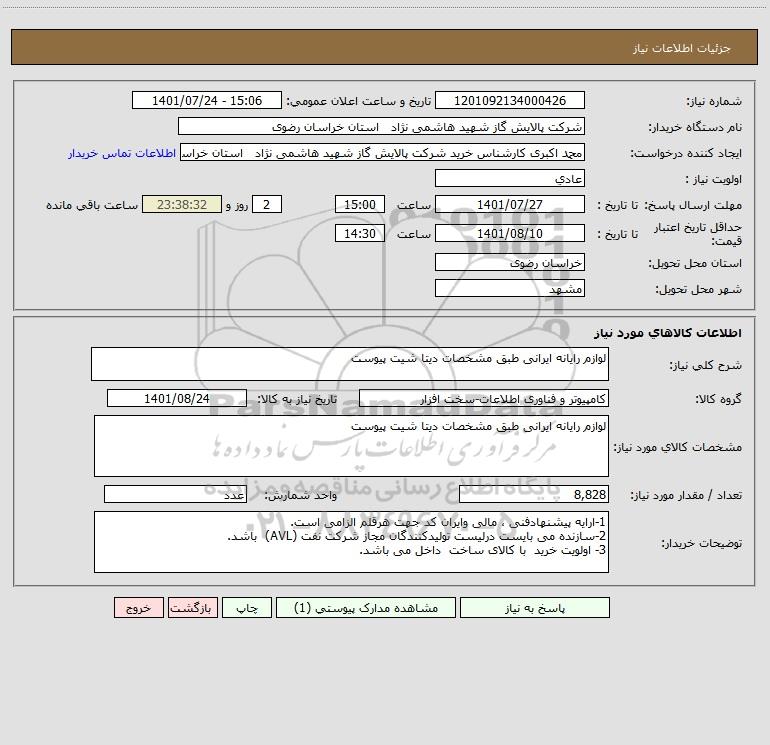770x745 pixels.
Task: Click remaining days field showing 2
Action: [267, 204]
